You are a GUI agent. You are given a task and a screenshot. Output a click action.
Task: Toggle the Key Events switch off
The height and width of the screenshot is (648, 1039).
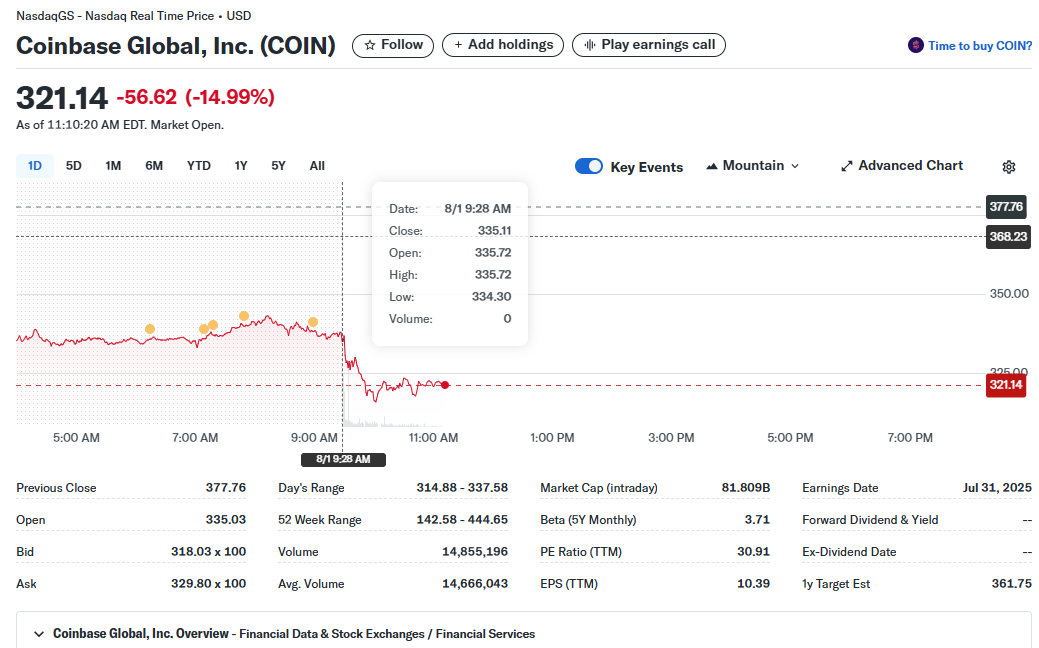[x=588, y=166]
